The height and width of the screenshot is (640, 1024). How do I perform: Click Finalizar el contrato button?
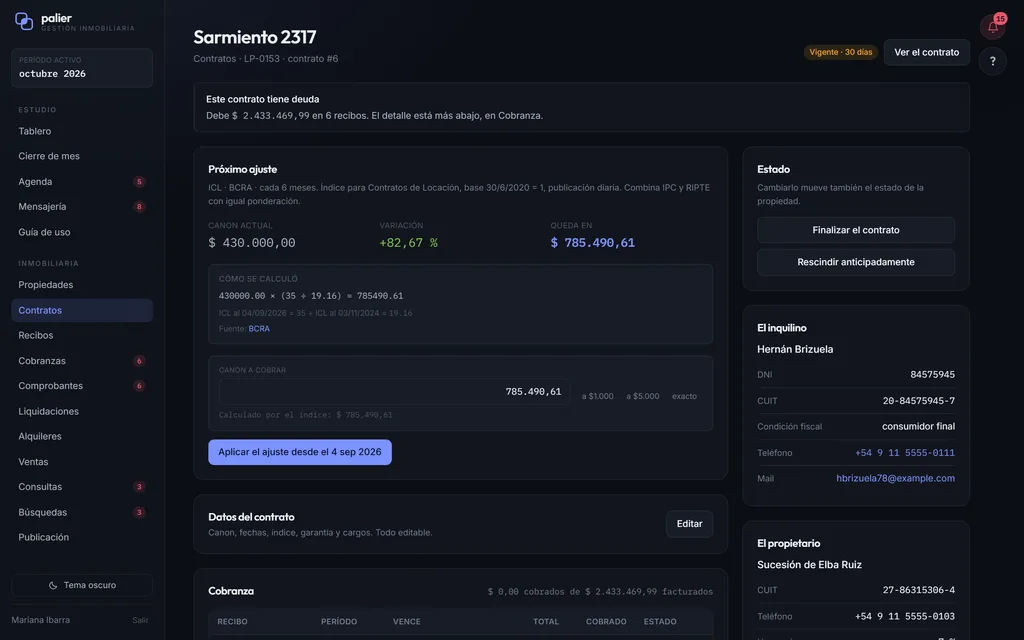click(x=856, y=230)
